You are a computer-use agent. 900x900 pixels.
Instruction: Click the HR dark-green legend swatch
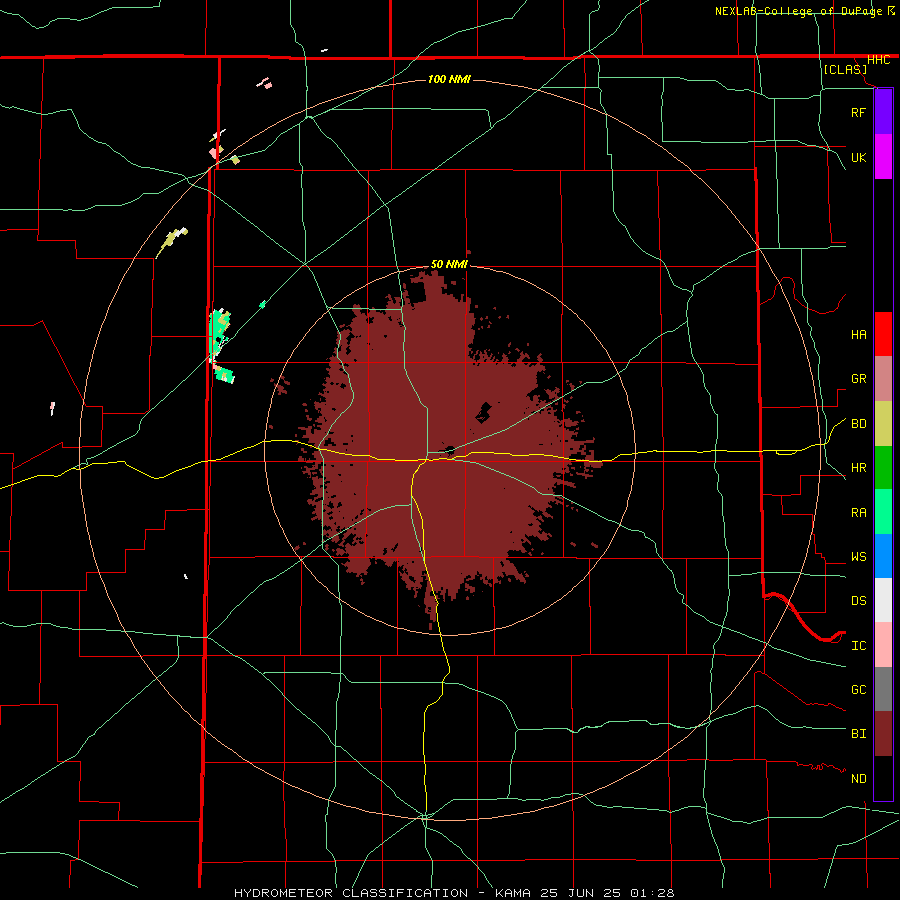[x=883, y=467]
